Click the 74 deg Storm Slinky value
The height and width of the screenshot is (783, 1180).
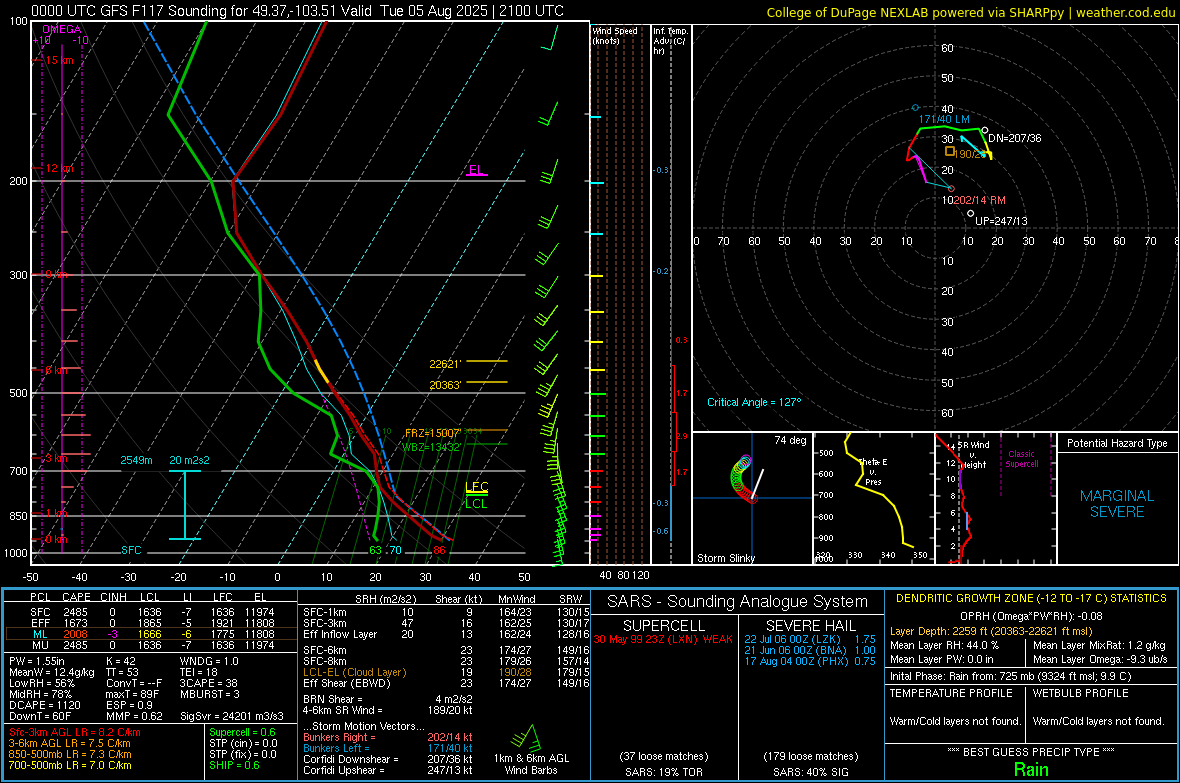tap(790, 440)
